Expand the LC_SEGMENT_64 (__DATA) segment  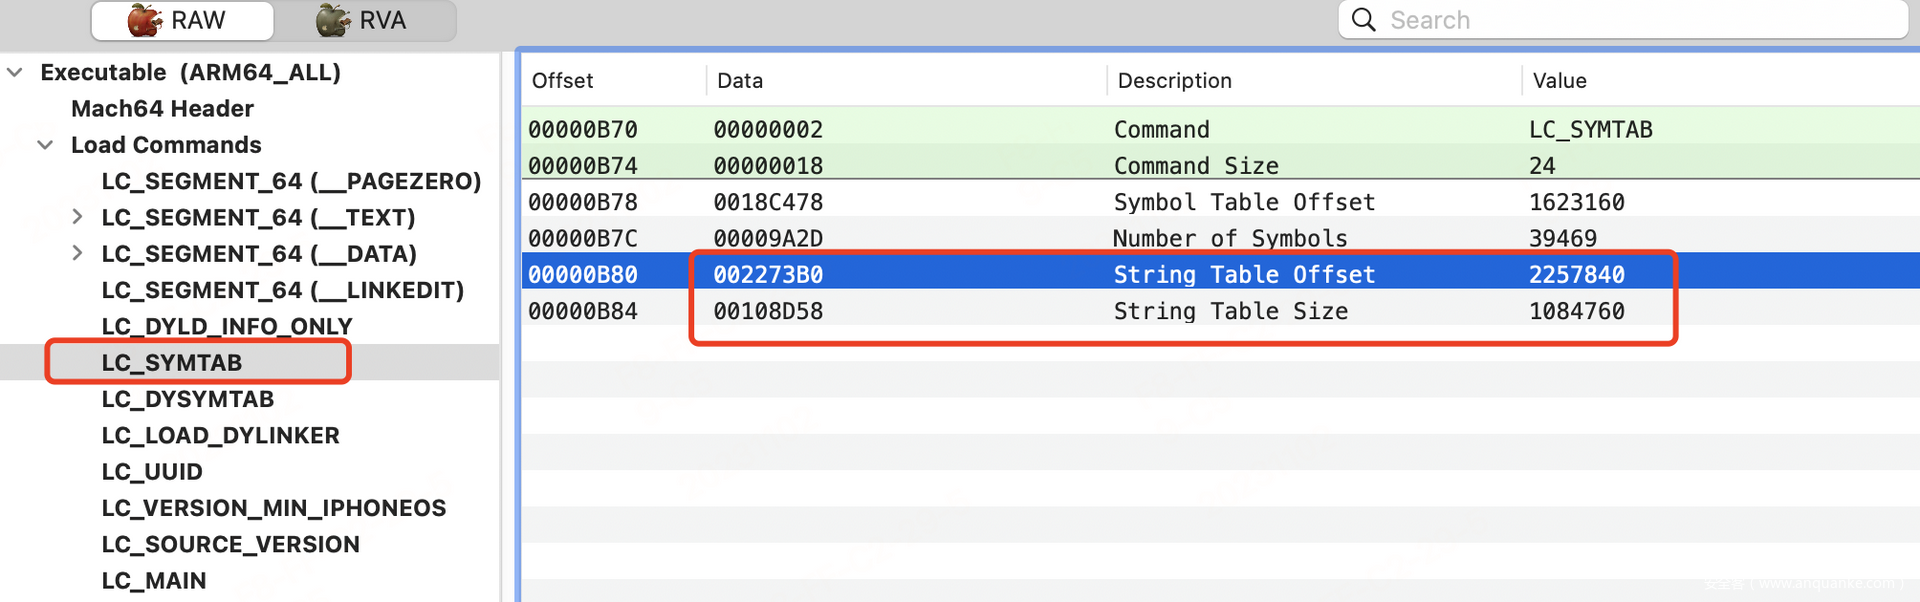click(77, 253)
